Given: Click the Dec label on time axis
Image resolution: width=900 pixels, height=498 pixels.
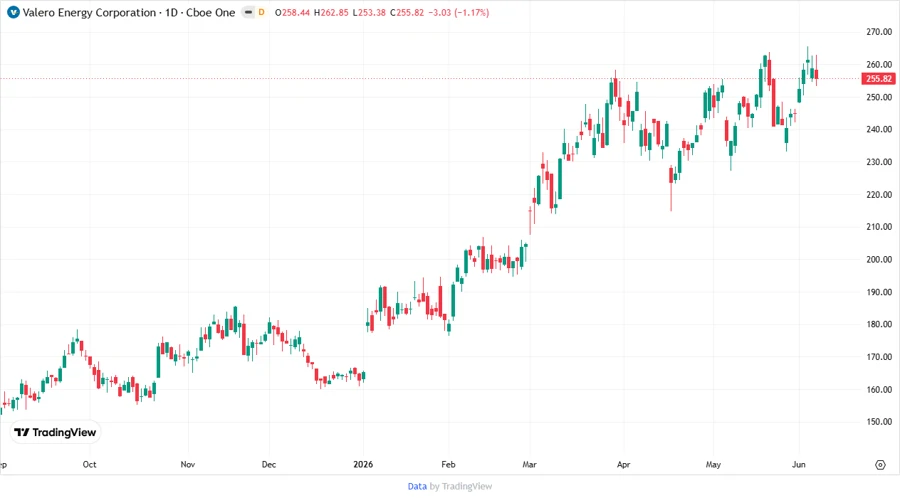Looking at the screenshot, I should point(269,464).
